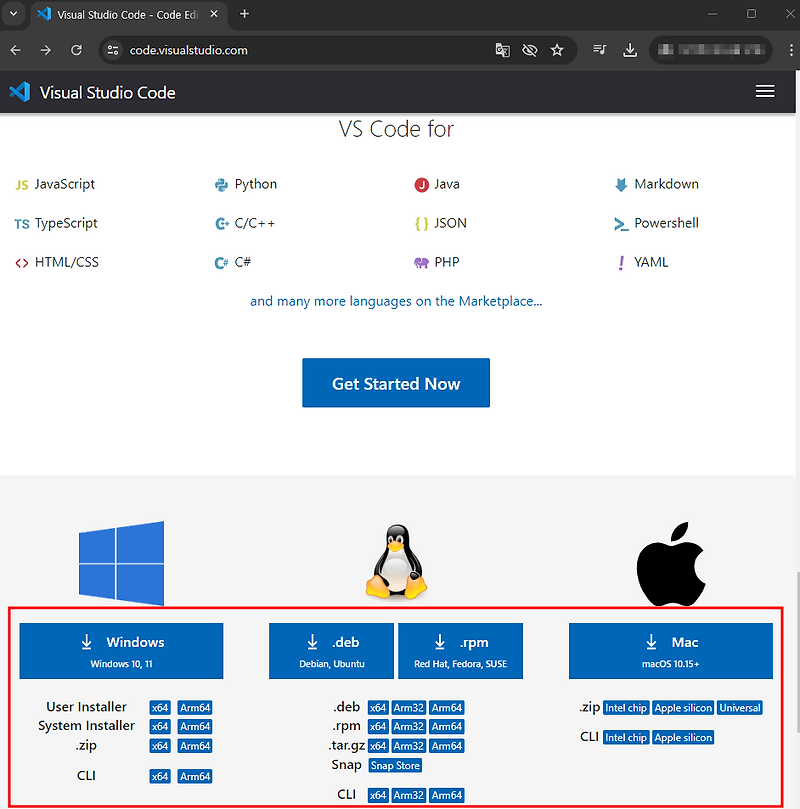
Task: Click the Get Started Now button
Action: point(395,383)
